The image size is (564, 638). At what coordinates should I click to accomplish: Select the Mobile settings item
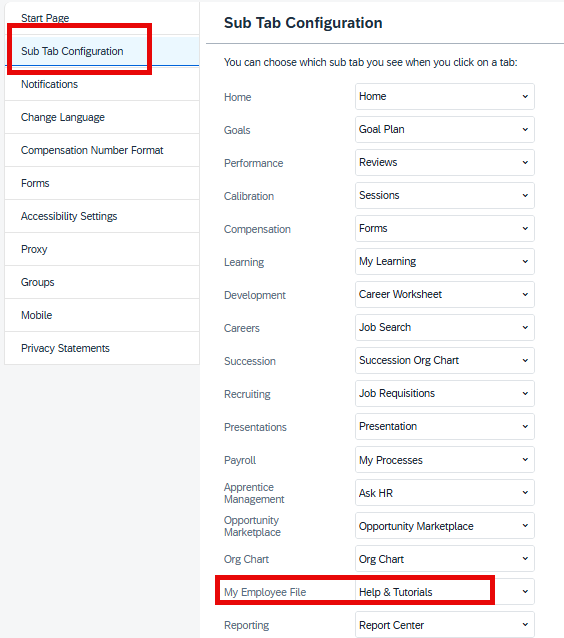[102, 315]
